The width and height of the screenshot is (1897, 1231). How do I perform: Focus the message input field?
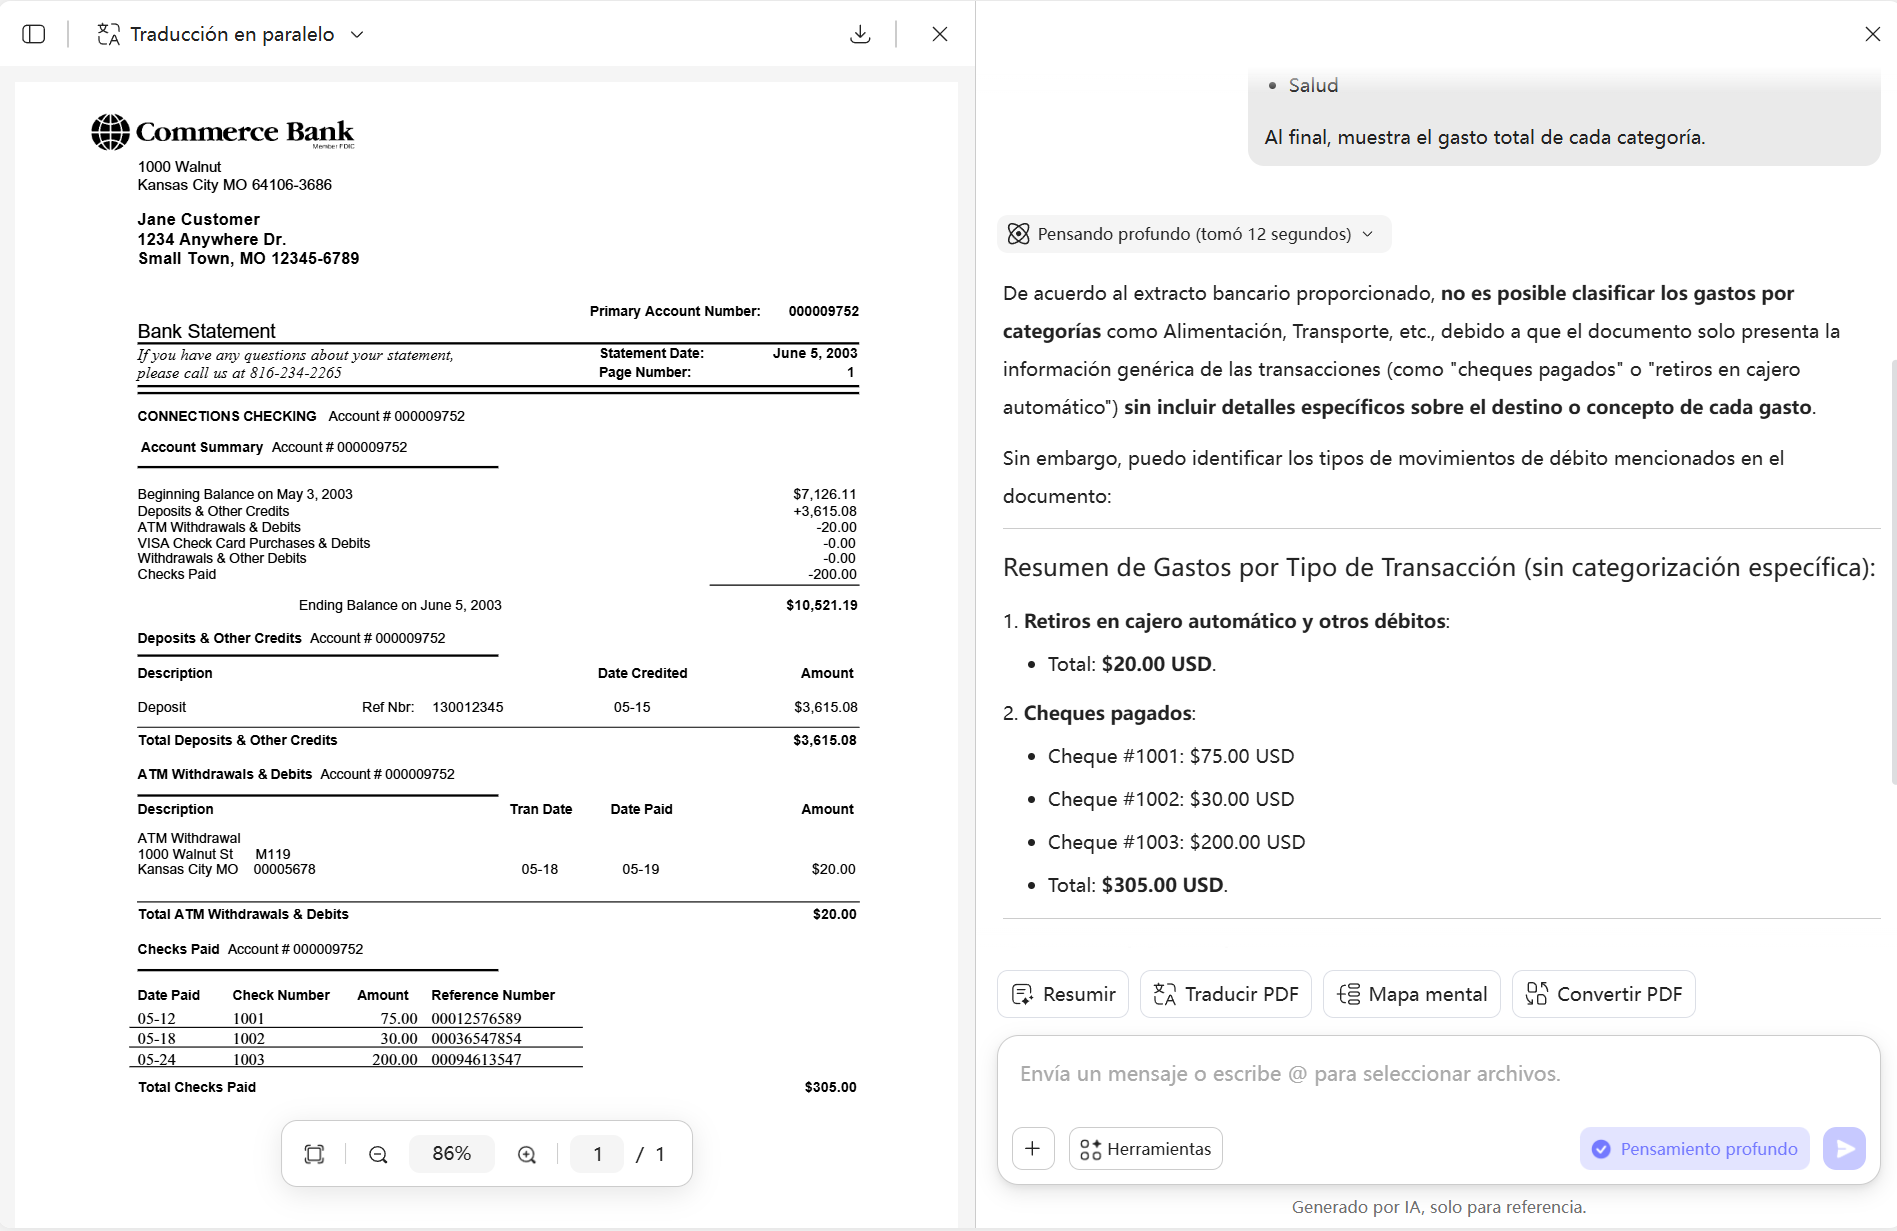(x=1438, y=1074)
